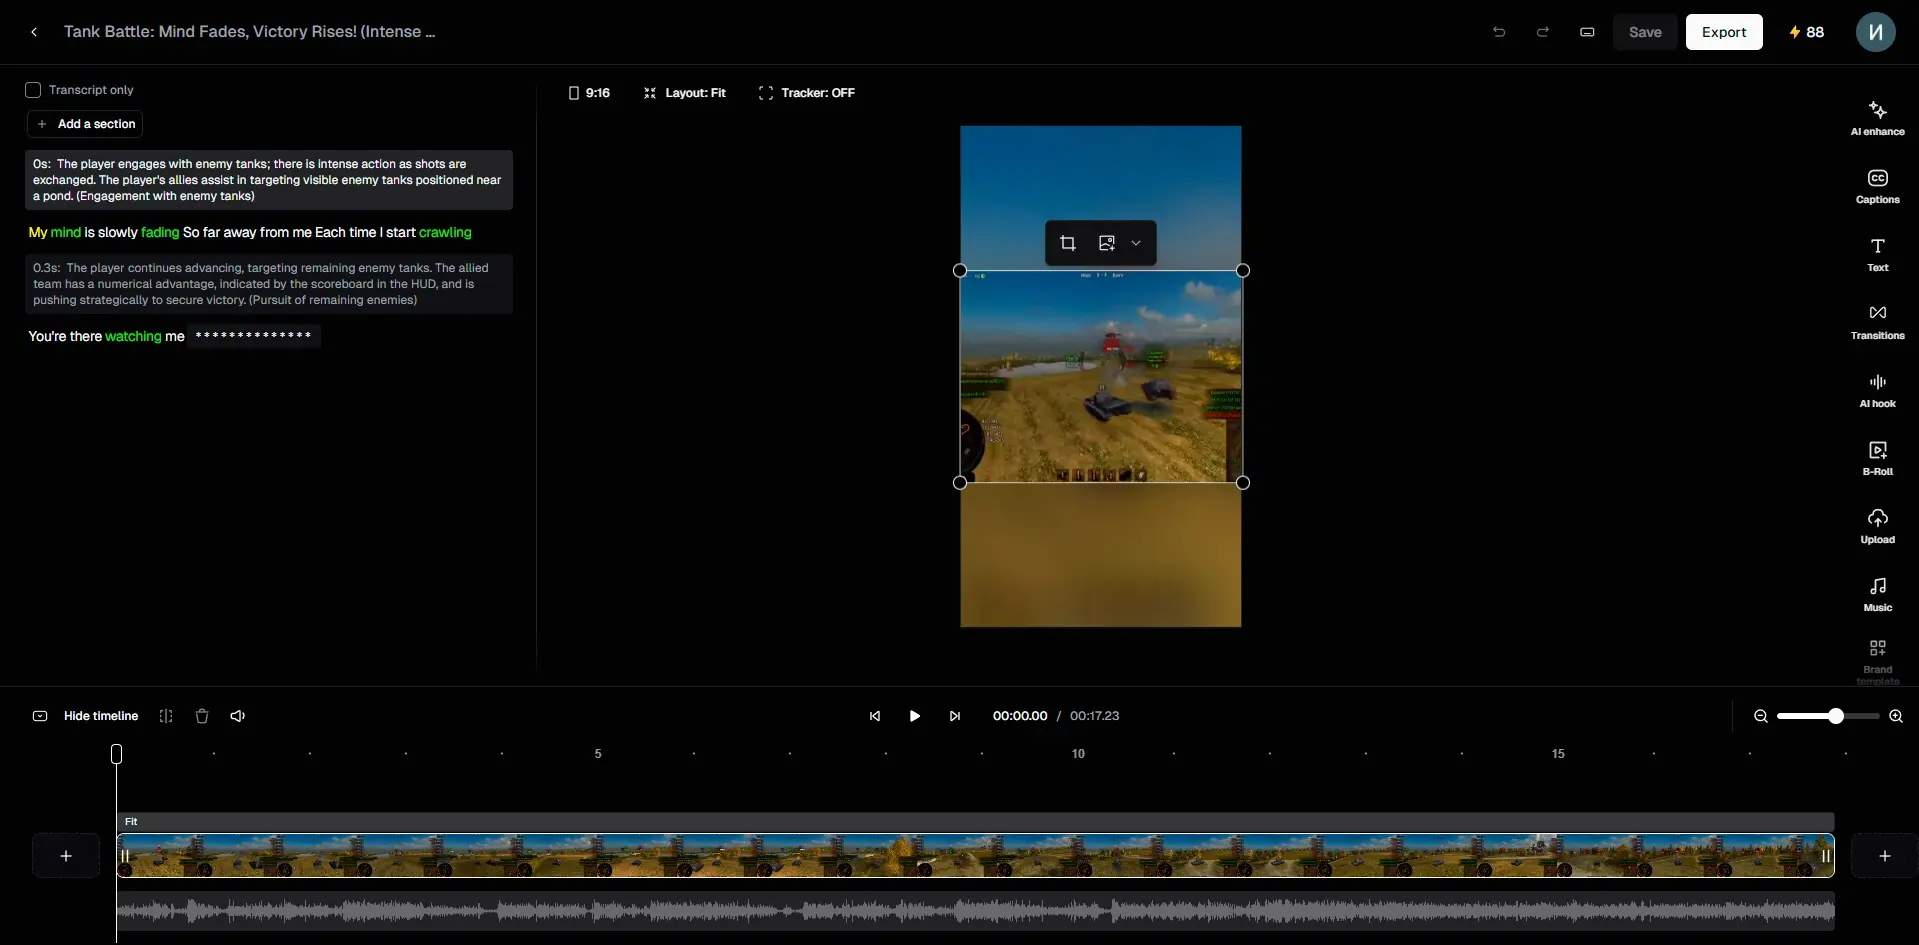Enable the Transcript only checkbox
Viewport: 1919px width, 945px height.
(33, 90)
